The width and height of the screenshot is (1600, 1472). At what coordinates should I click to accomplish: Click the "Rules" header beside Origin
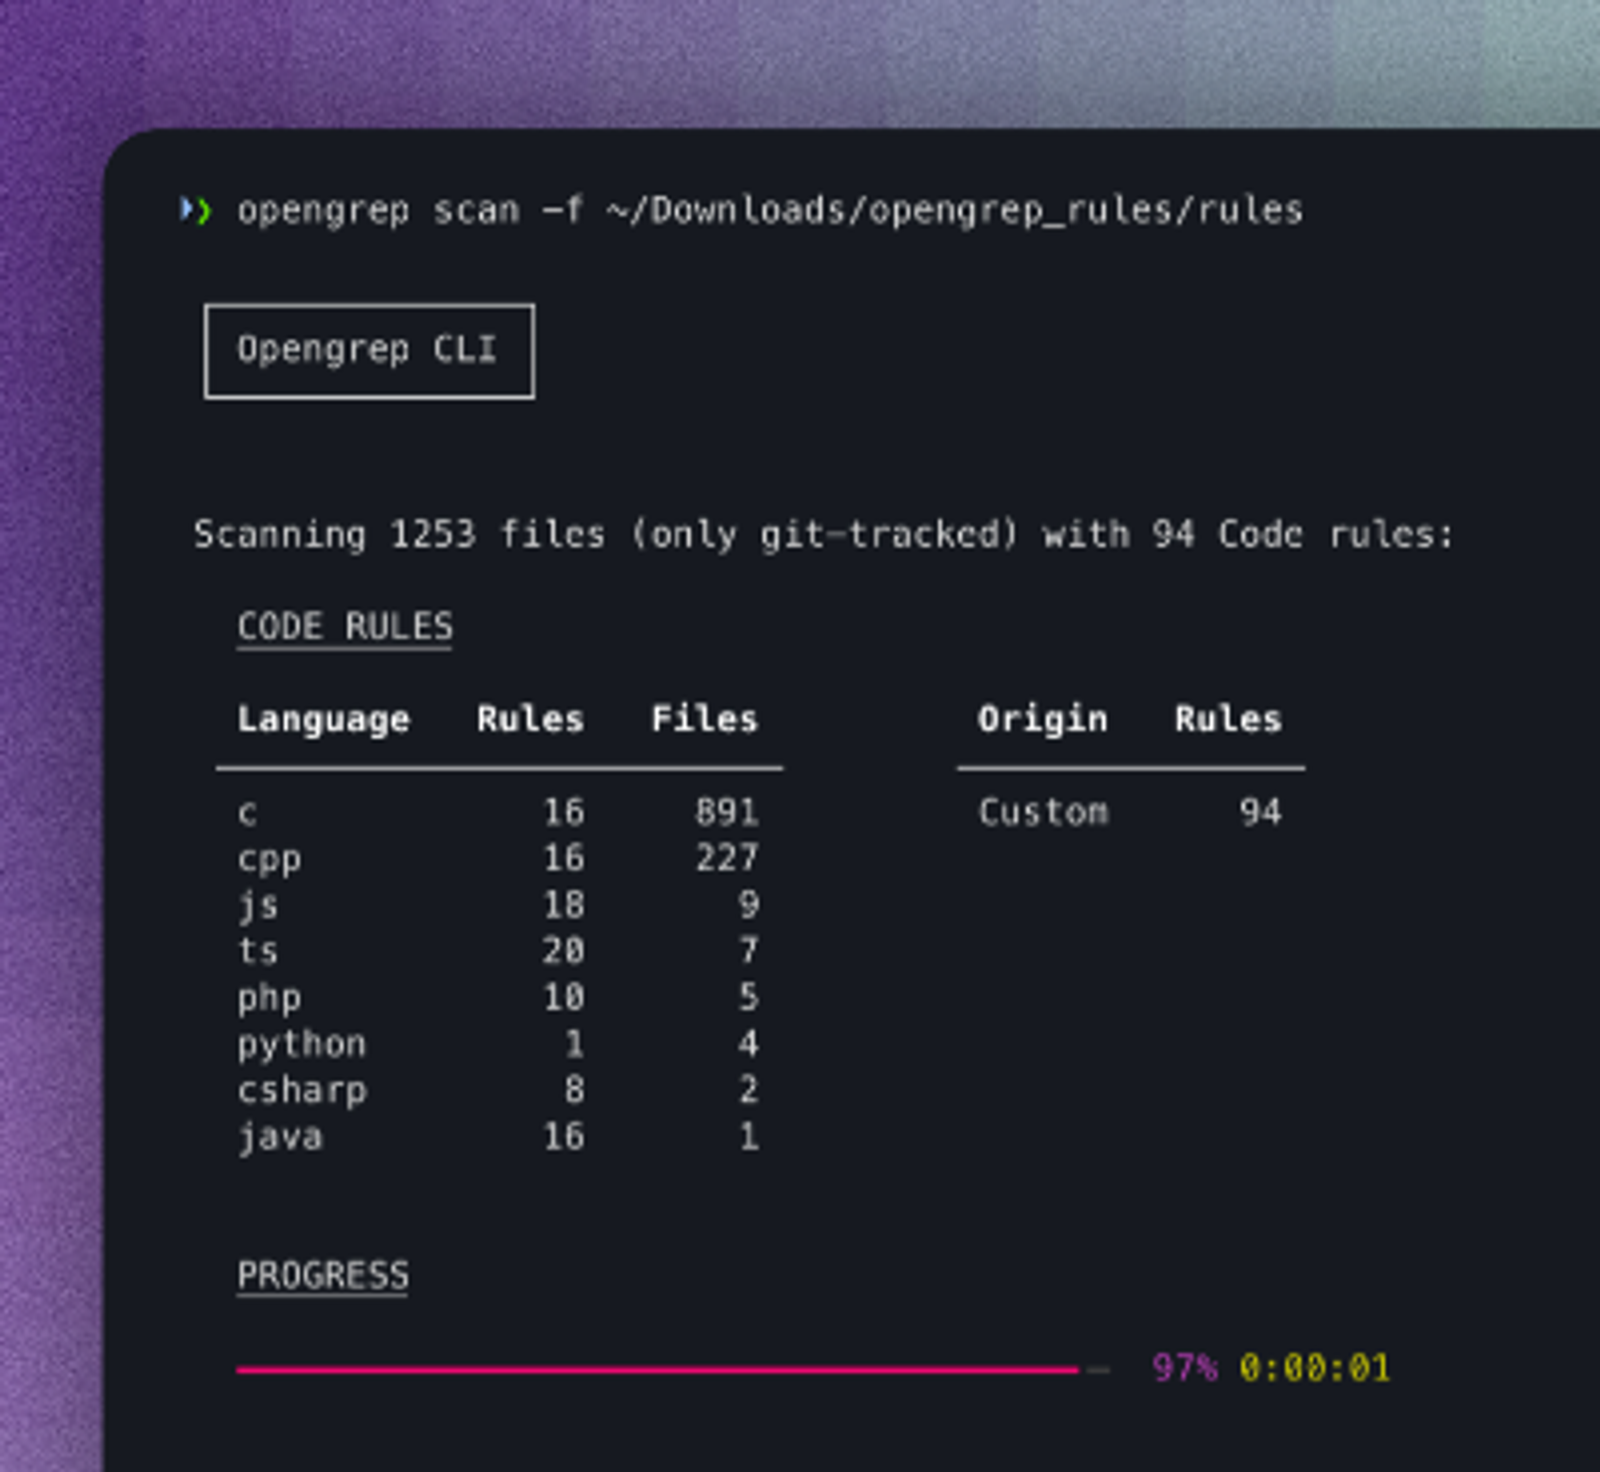tap(1228, 719)
